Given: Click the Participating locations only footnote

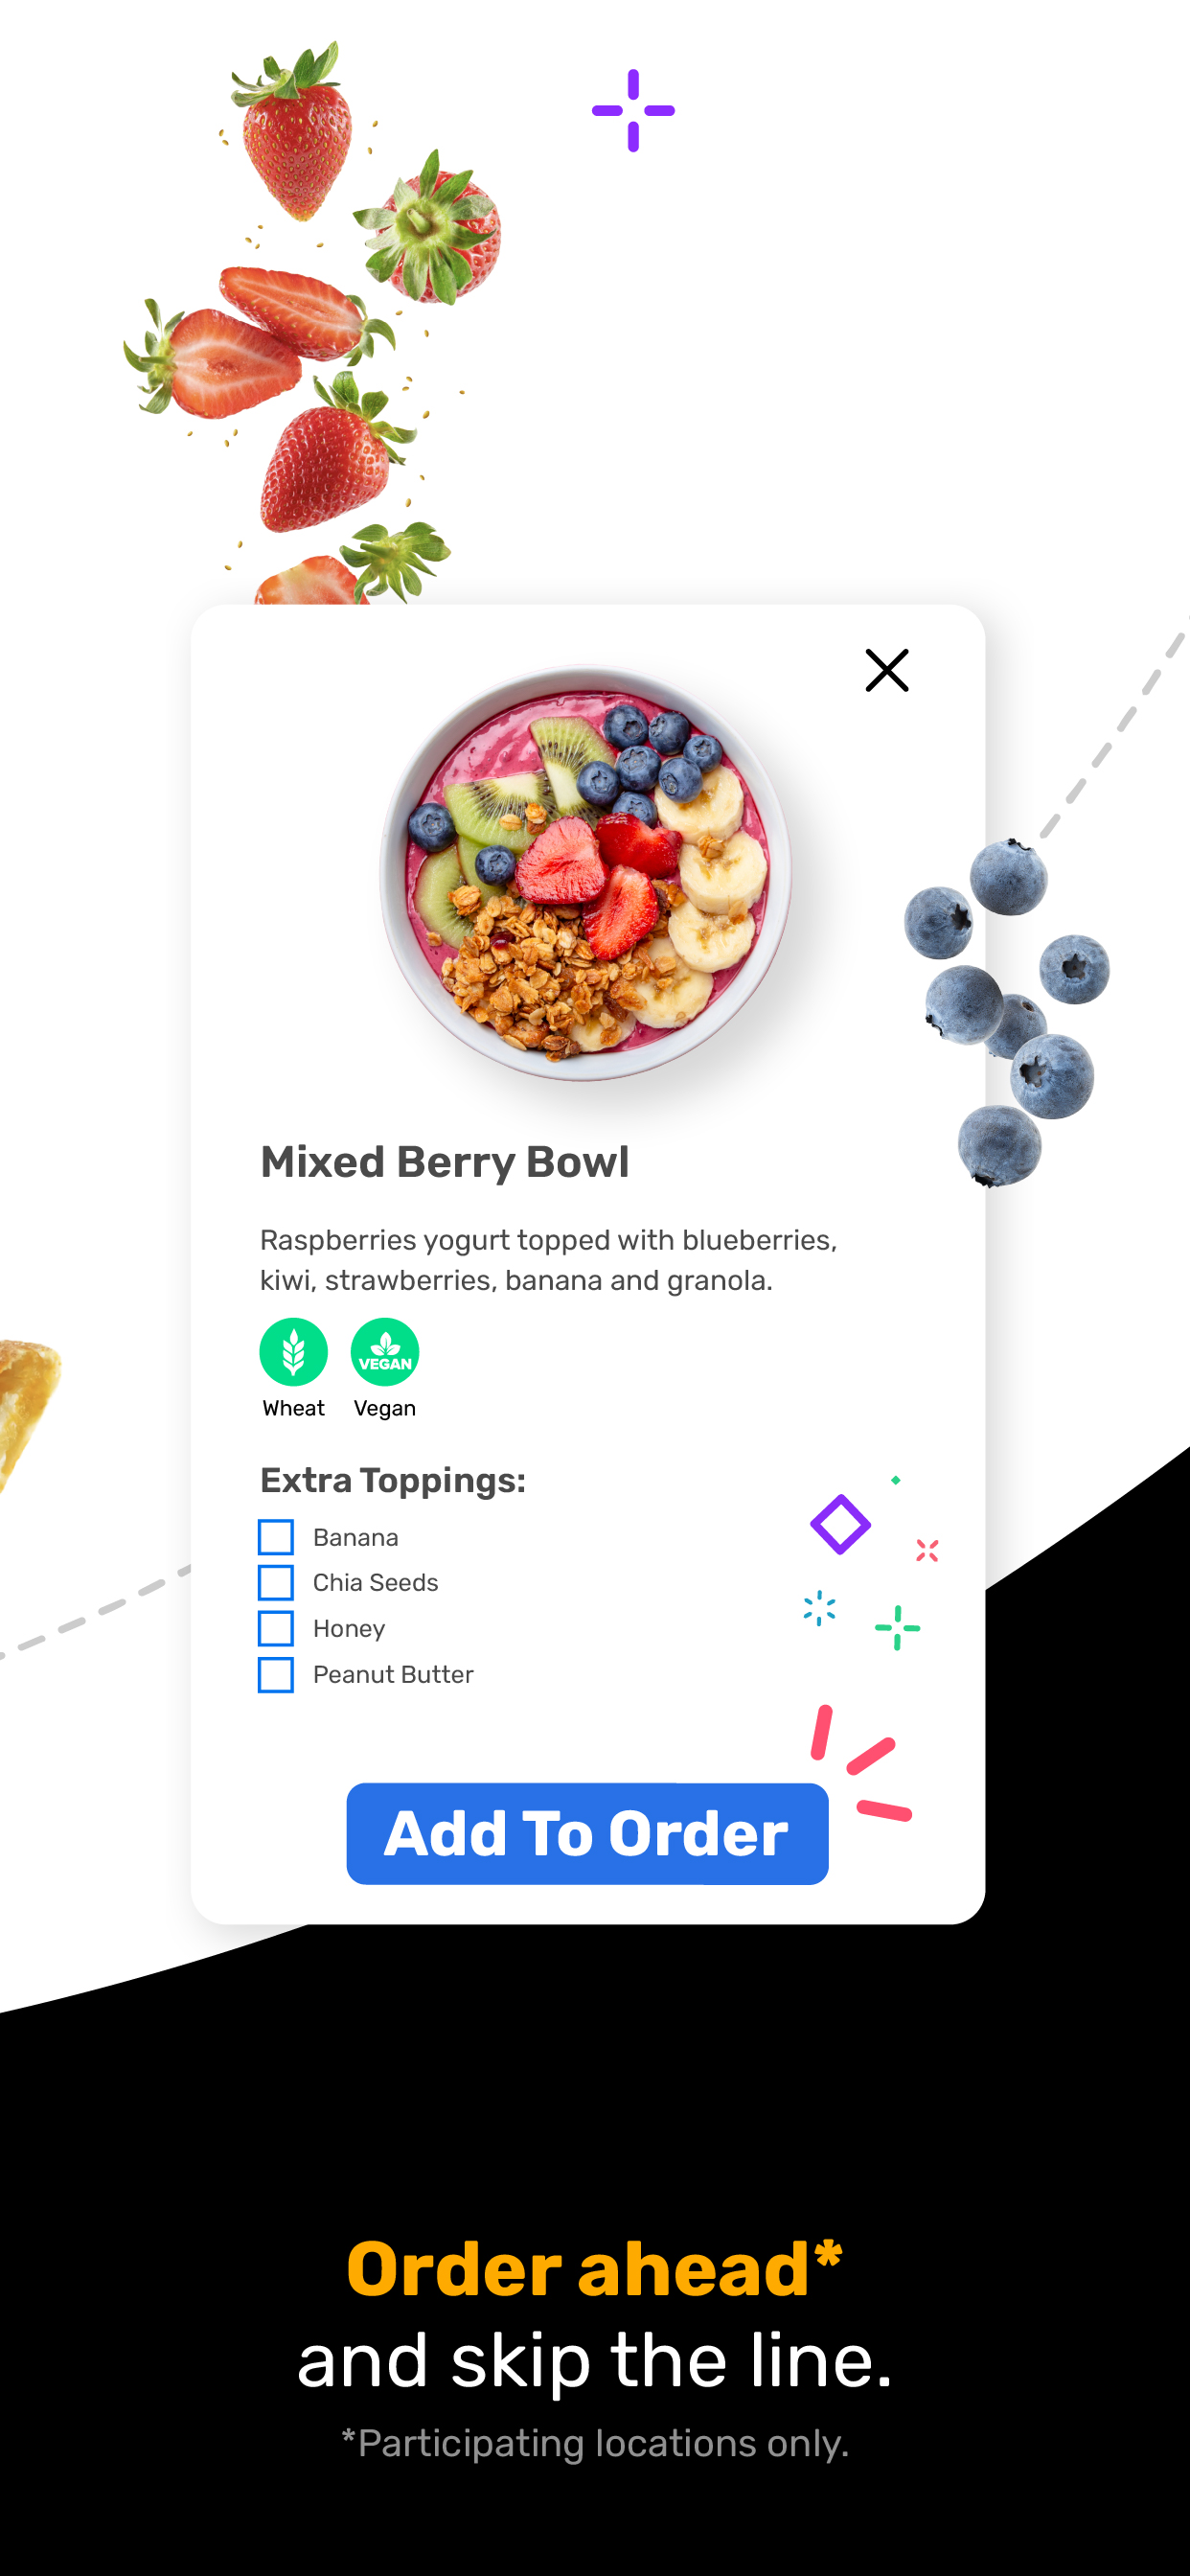Looking at the screenshot, I should 595,2442.
